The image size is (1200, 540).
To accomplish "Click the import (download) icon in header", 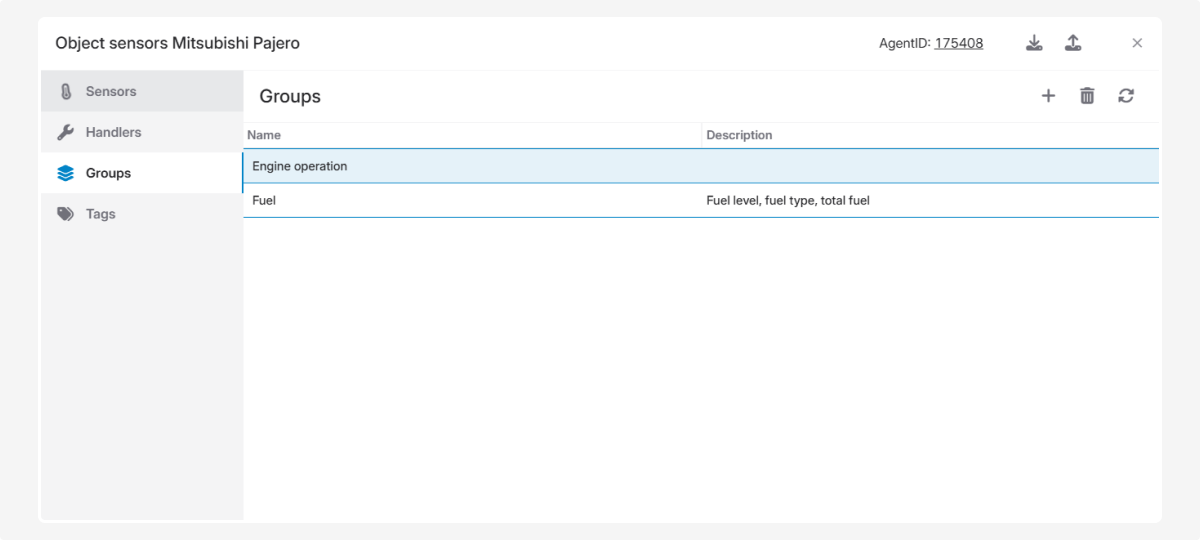I will pos(1034,43).
